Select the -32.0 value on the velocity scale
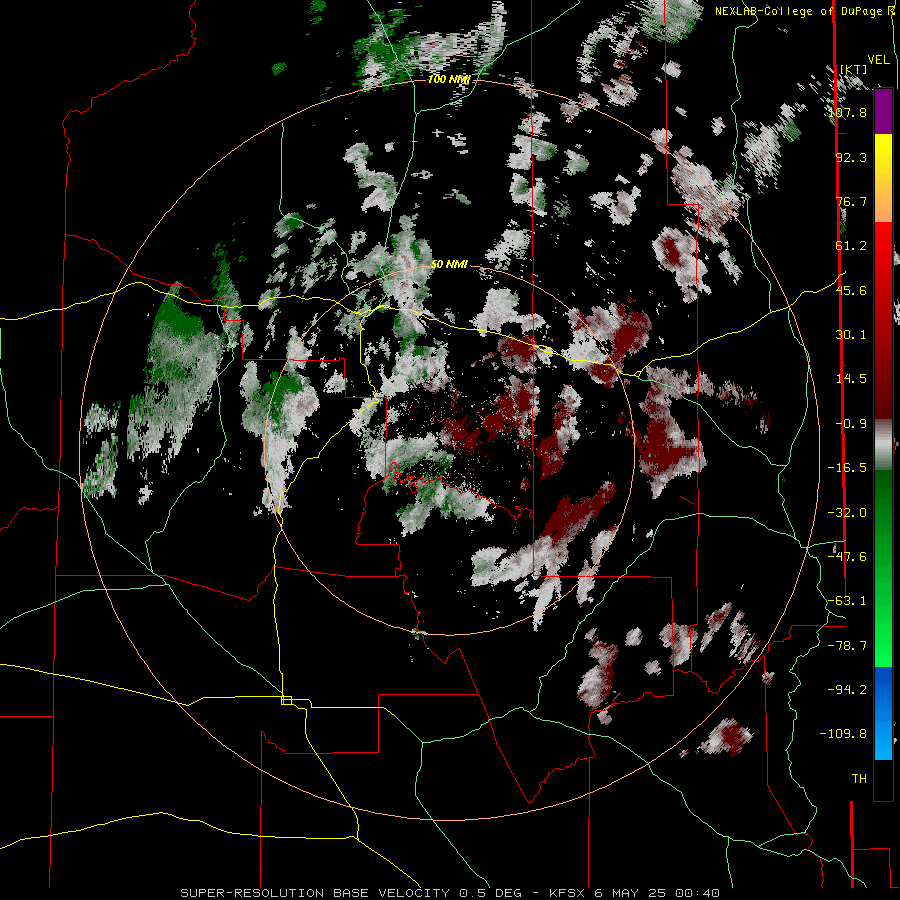 click(848, 513)
